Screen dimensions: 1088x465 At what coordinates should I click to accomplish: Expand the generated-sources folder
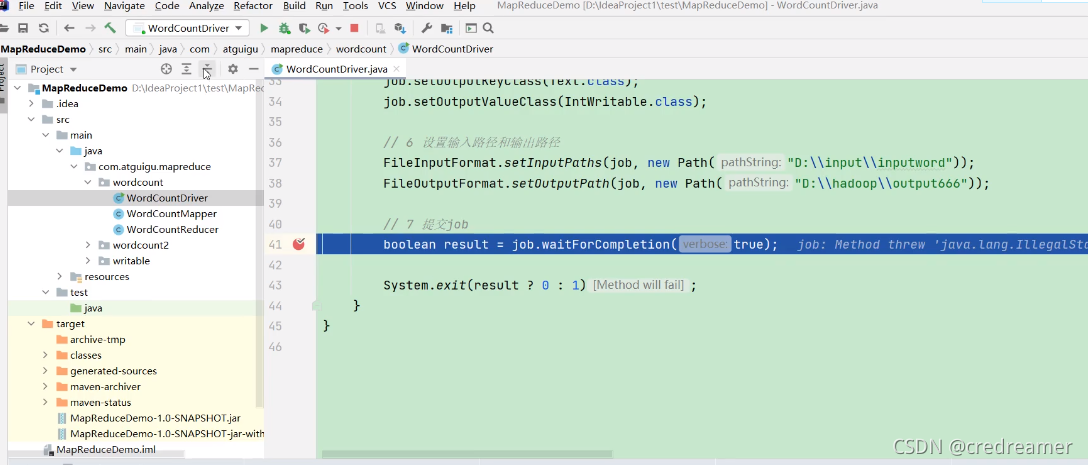pos(46,371)
